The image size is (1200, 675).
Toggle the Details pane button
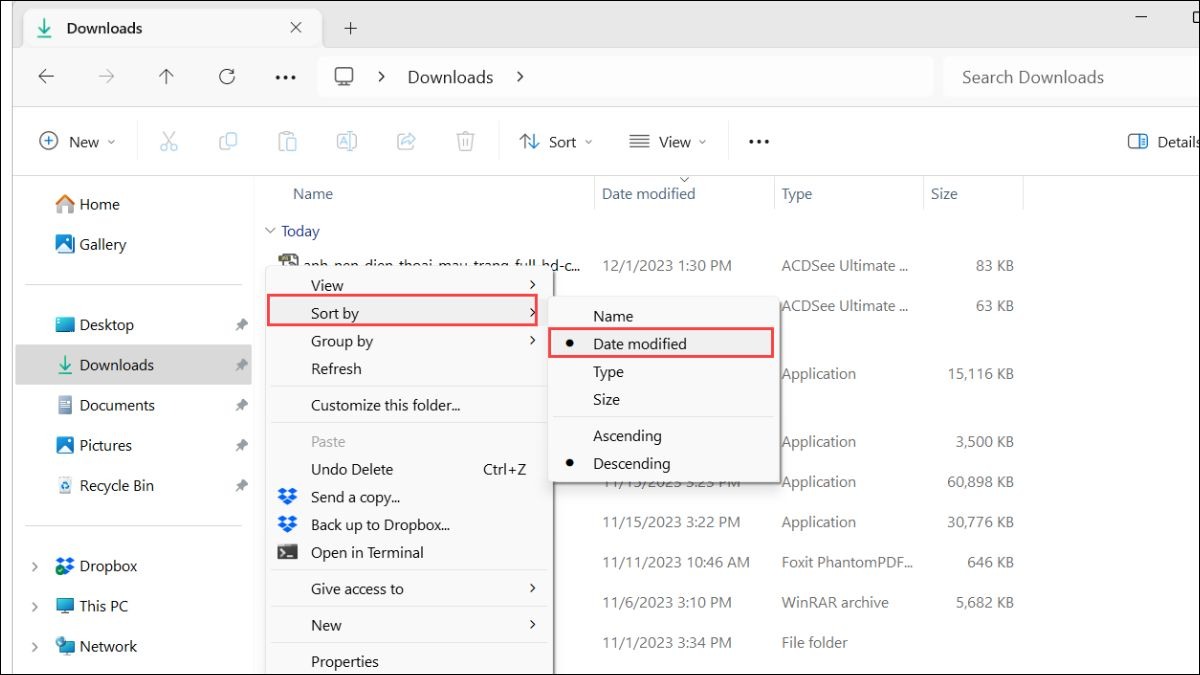coord(1163,142)
